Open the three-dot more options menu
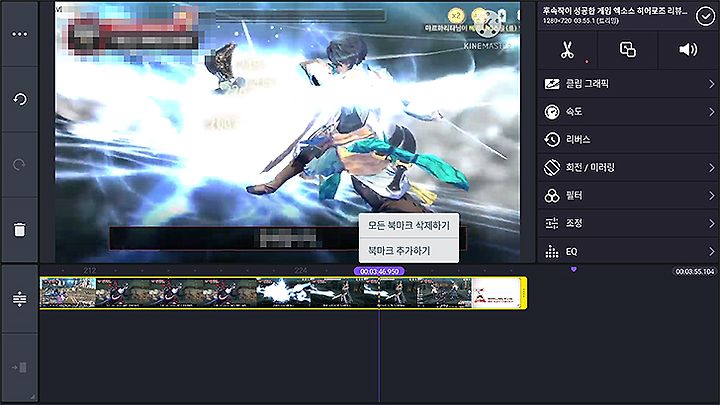720x405 pixels. 19,34
